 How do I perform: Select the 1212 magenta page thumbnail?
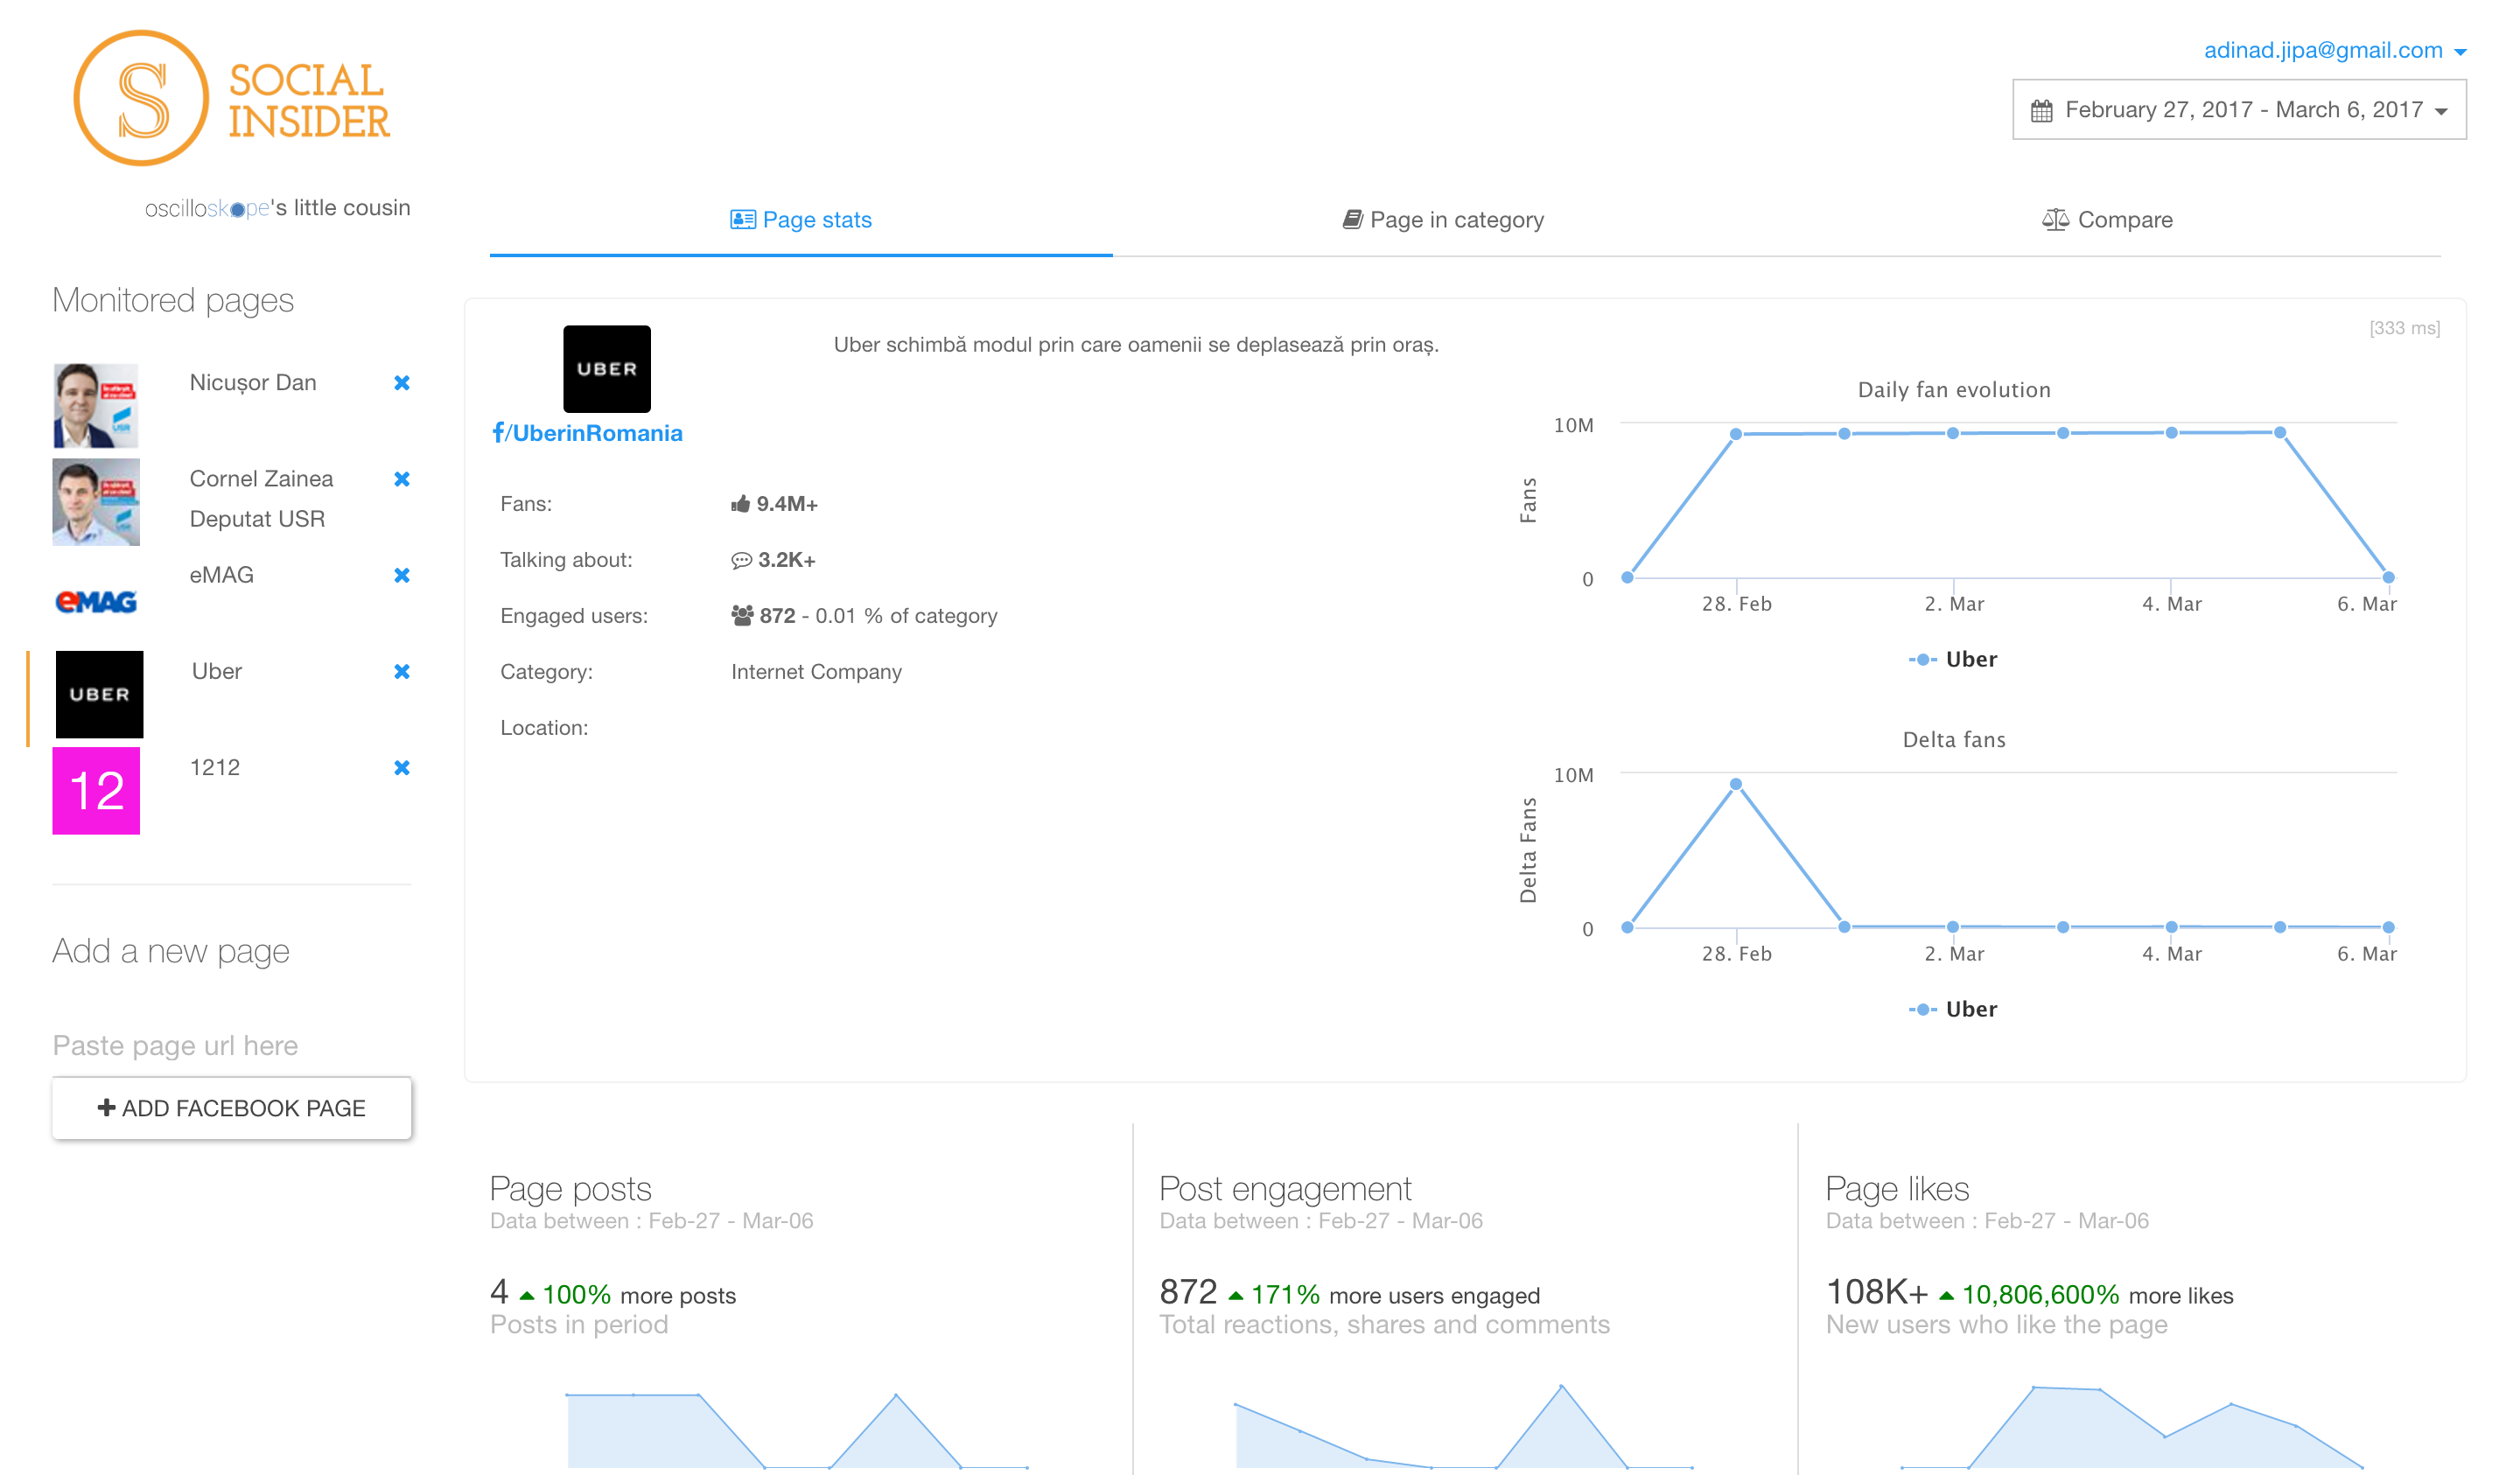coord(96,790)
